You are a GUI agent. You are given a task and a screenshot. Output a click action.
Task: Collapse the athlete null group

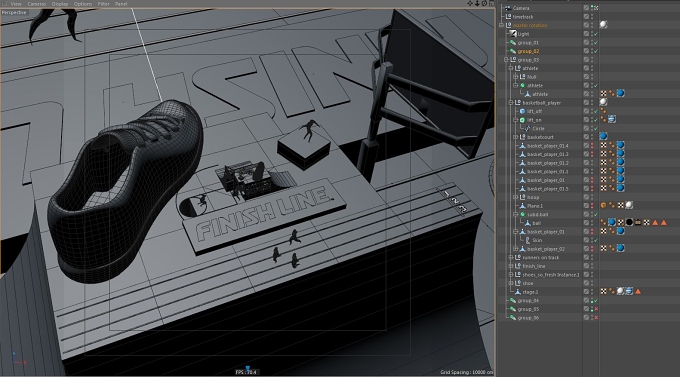coord(511,68)
